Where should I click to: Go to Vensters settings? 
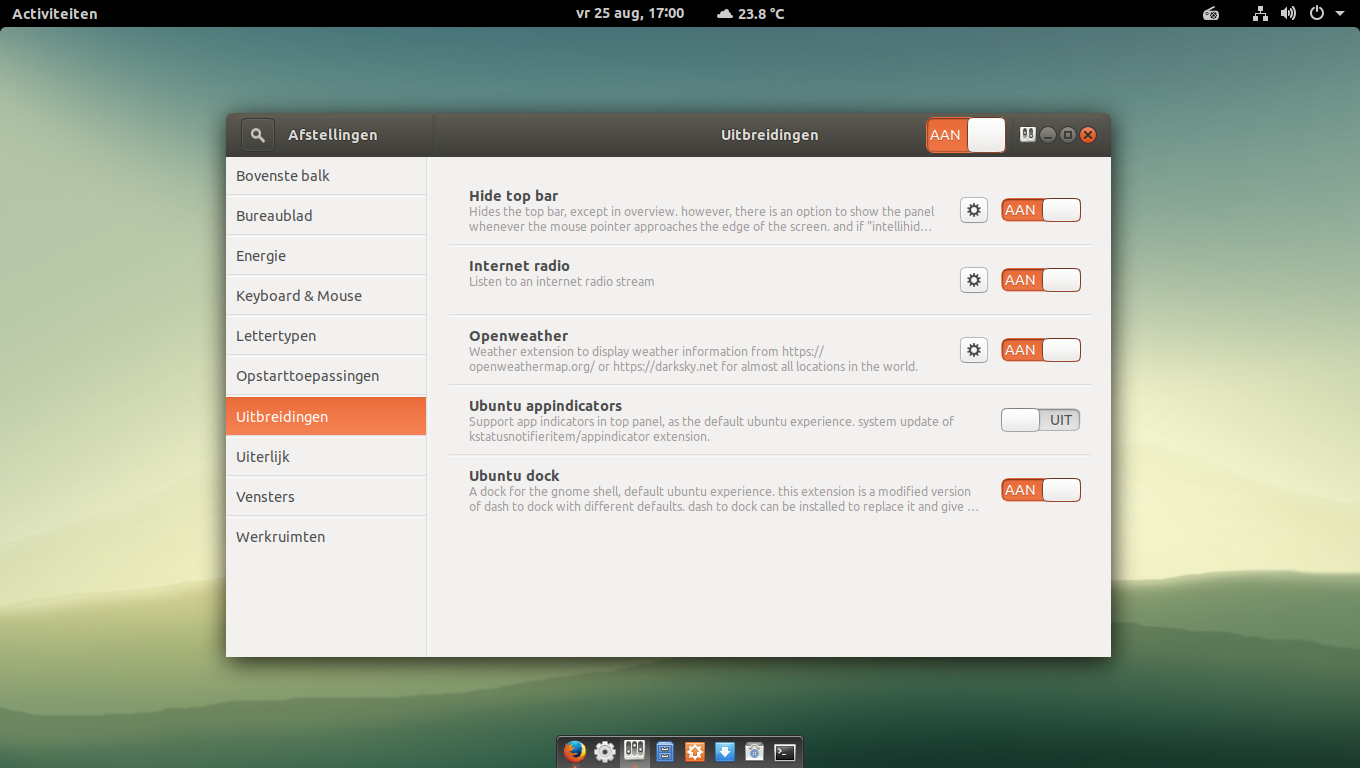coord(326,496)
